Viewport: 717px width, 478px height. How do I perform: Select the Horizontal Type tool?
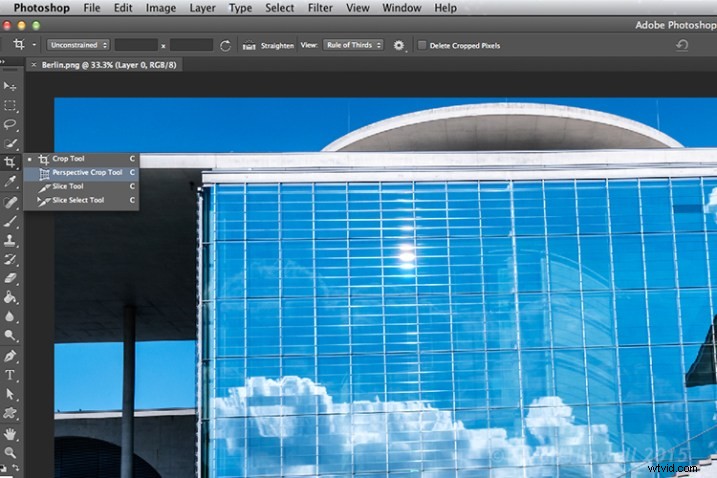[10, 375]
